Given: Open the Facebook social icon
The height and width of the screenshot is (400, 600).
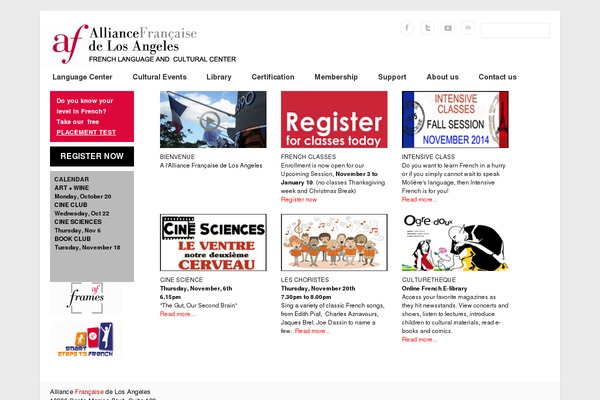Looking at the screenshot, I should [407, 28].
